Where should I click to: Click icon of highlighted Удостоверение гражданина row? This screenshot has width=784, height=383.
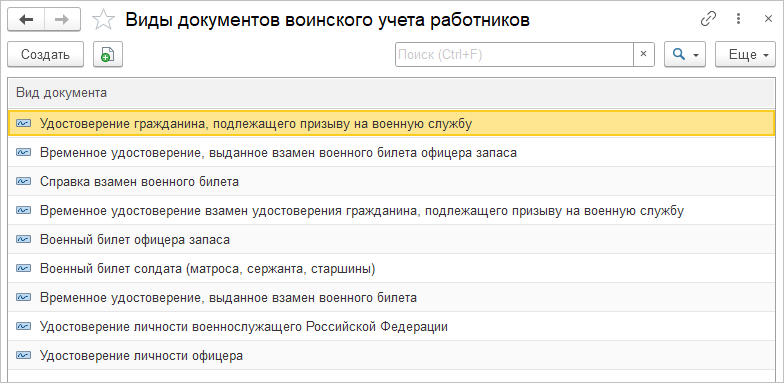click(x=23, y=123)
